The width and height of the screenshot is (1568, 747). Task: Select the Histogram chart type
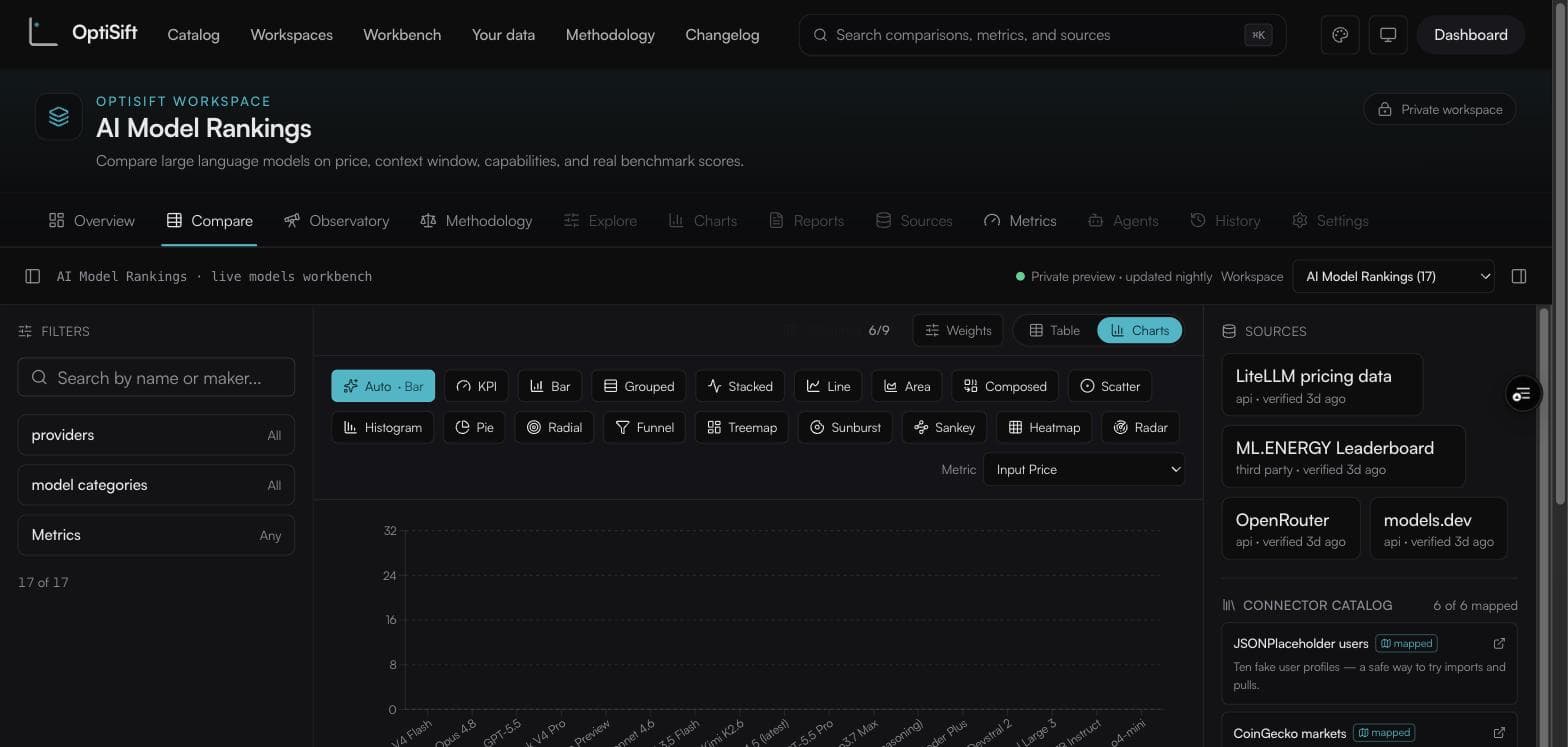383,427
